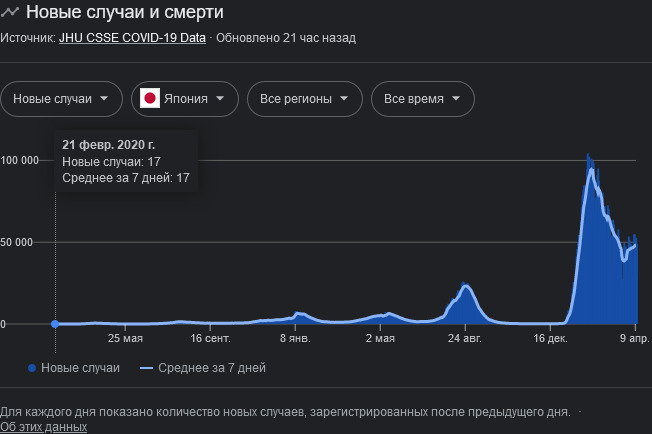The image size is (652, 434).
Task: Click the 50 000 y-axis label
Action: [x=20, y=242]
